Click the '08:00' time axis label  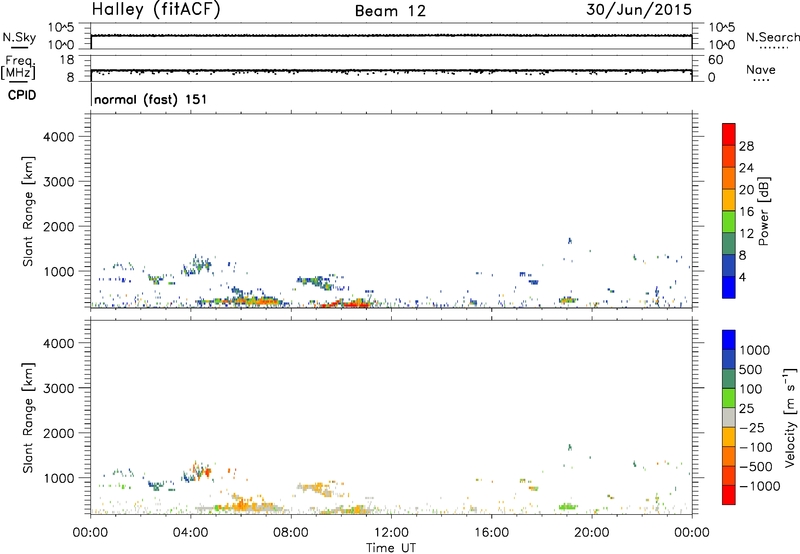[x=290, y=532]
